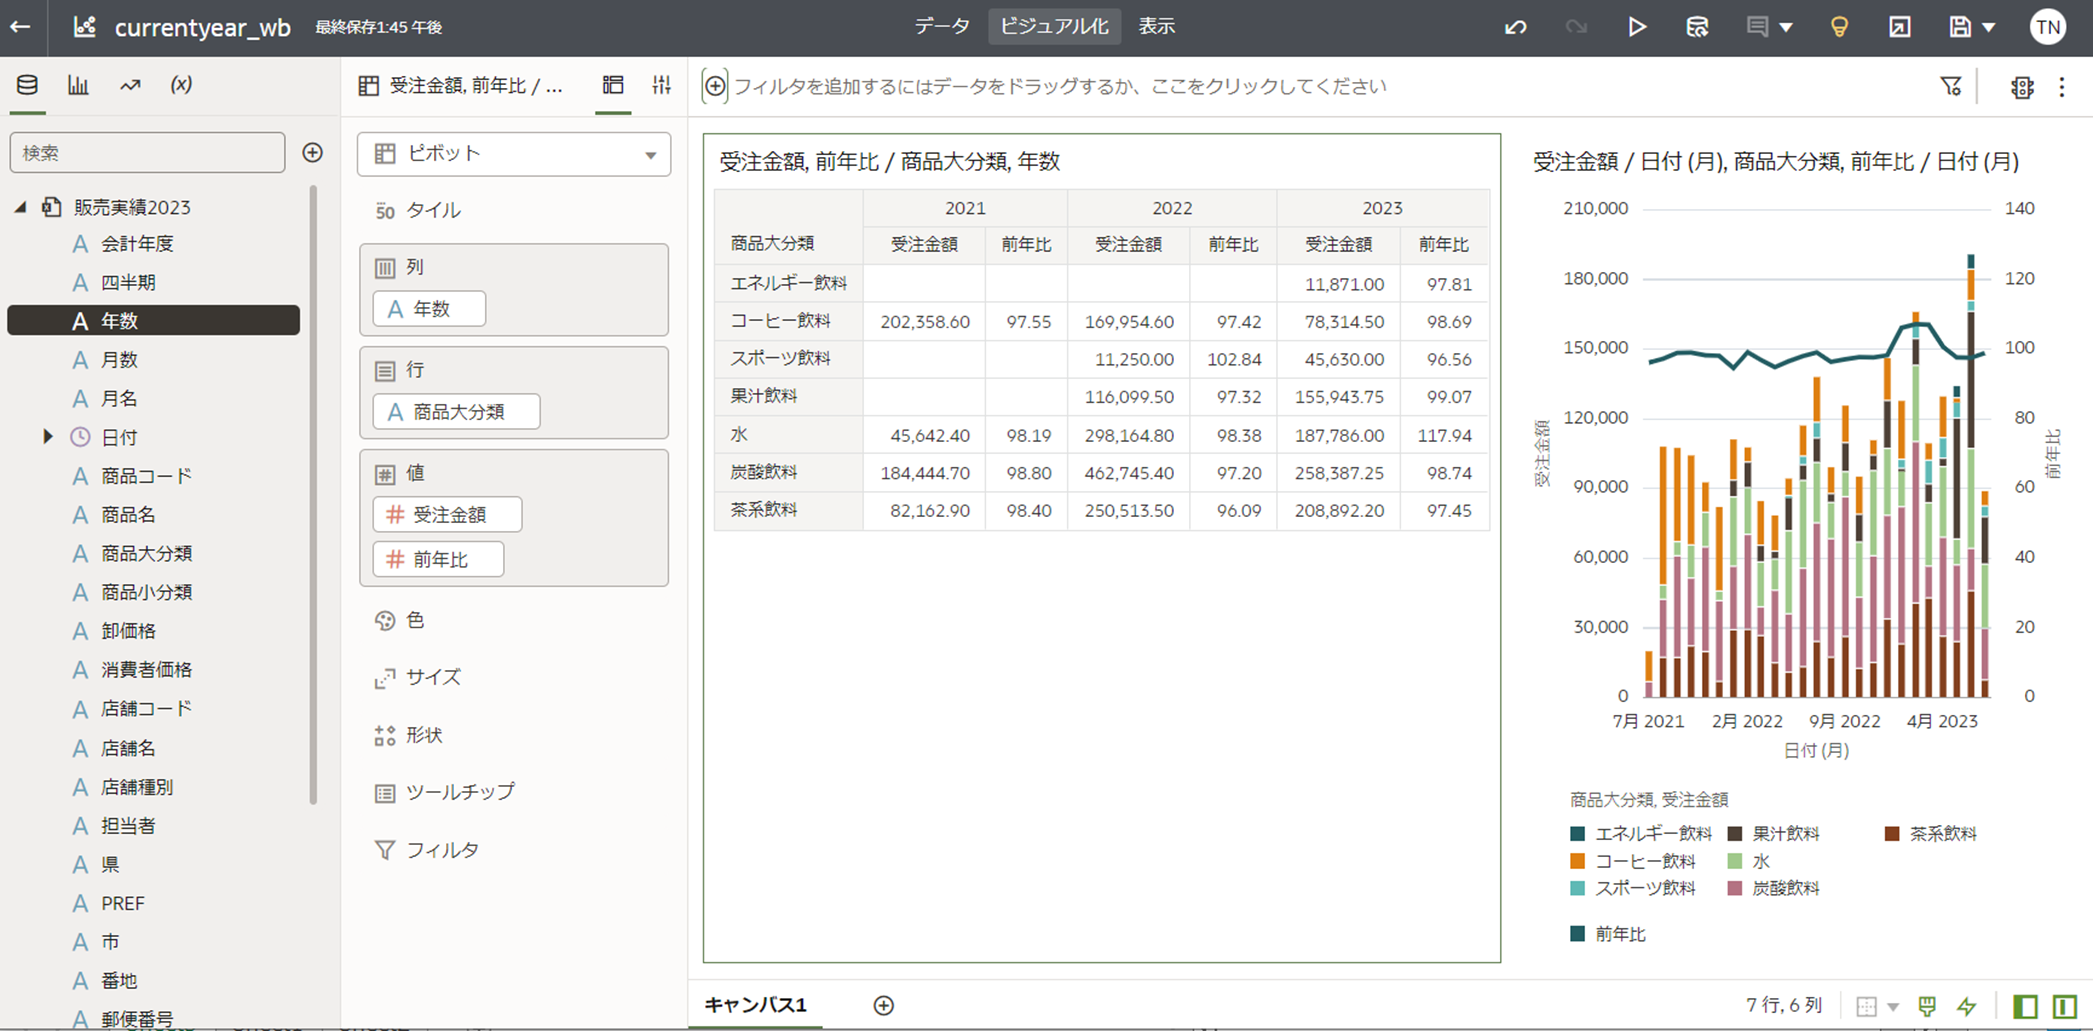Viewport: 2093px width, 1031px height.
Task: Switch to the ビジュアル化 tab
Action: coord(1054,27)
